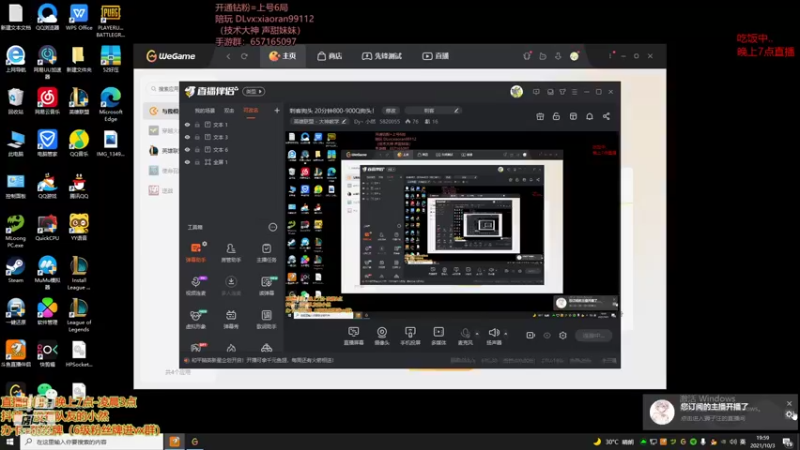This screenshot has height=450, width=800.
Task: Switch to WeGame 主页 tab
Action: 283,56
